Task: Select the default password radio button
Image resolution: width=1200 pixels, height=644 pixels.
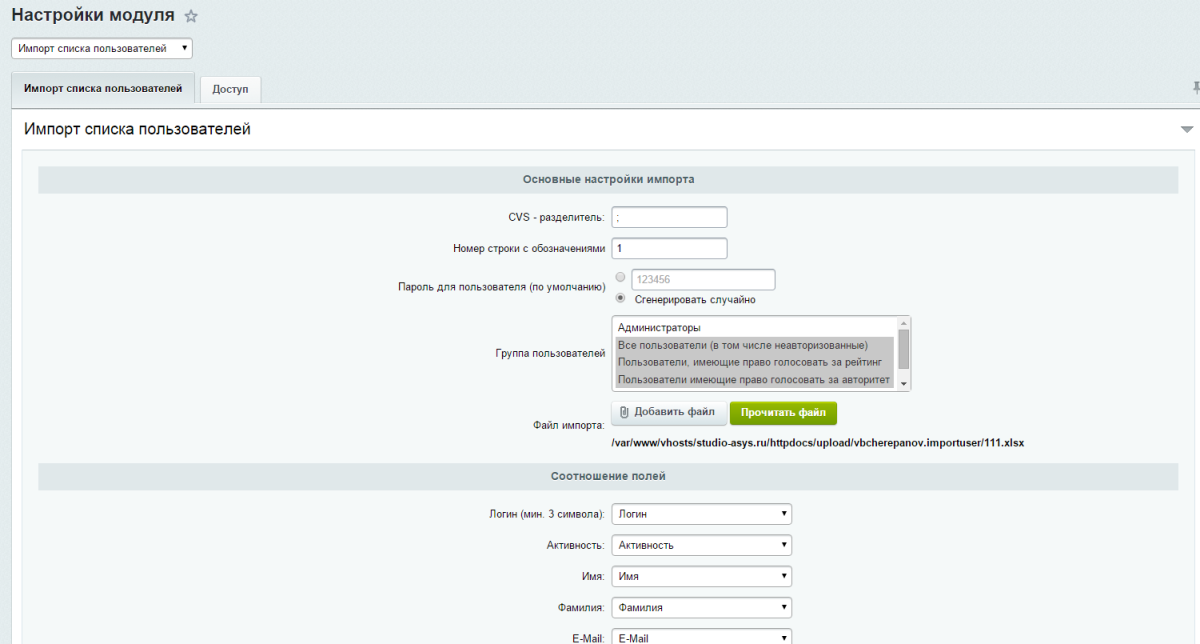Action: pos(620,277)
